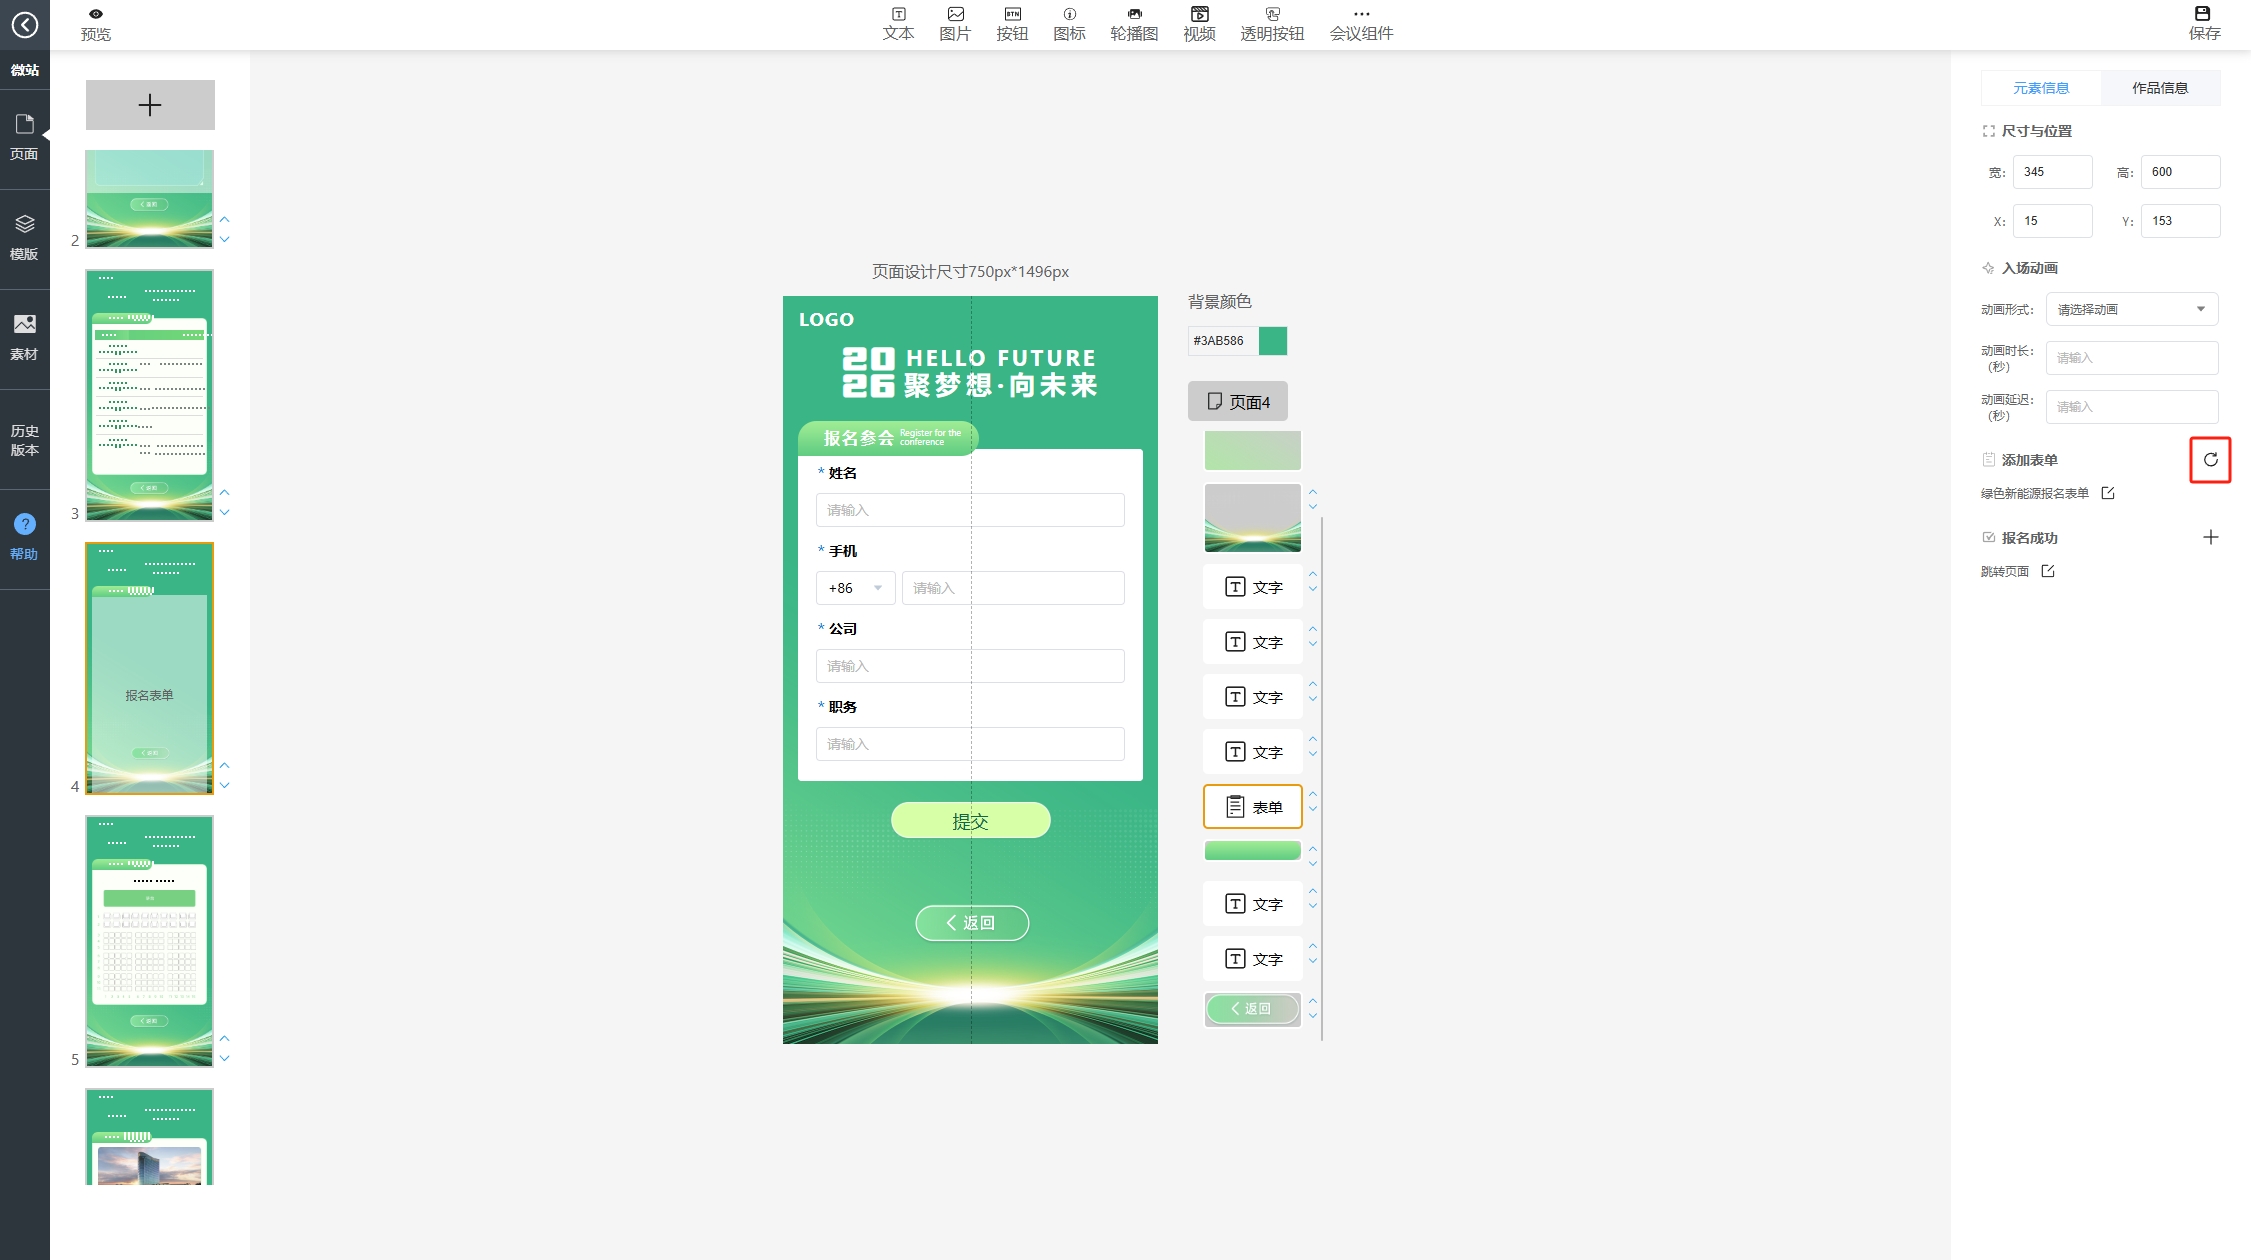
Task: Move page 2 up with arrow
Action: (225, 219)
